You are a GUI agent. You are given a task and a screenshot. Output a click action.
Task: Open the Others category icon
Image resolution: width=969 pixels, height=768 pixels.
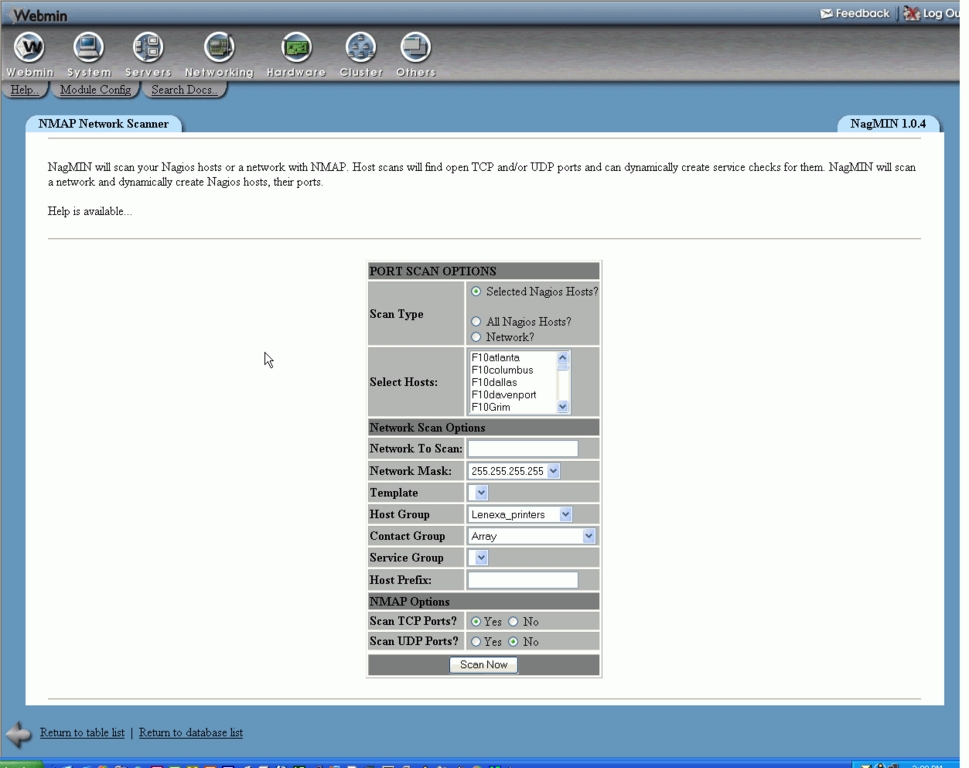pyautogui.click(x=415, y=48)
